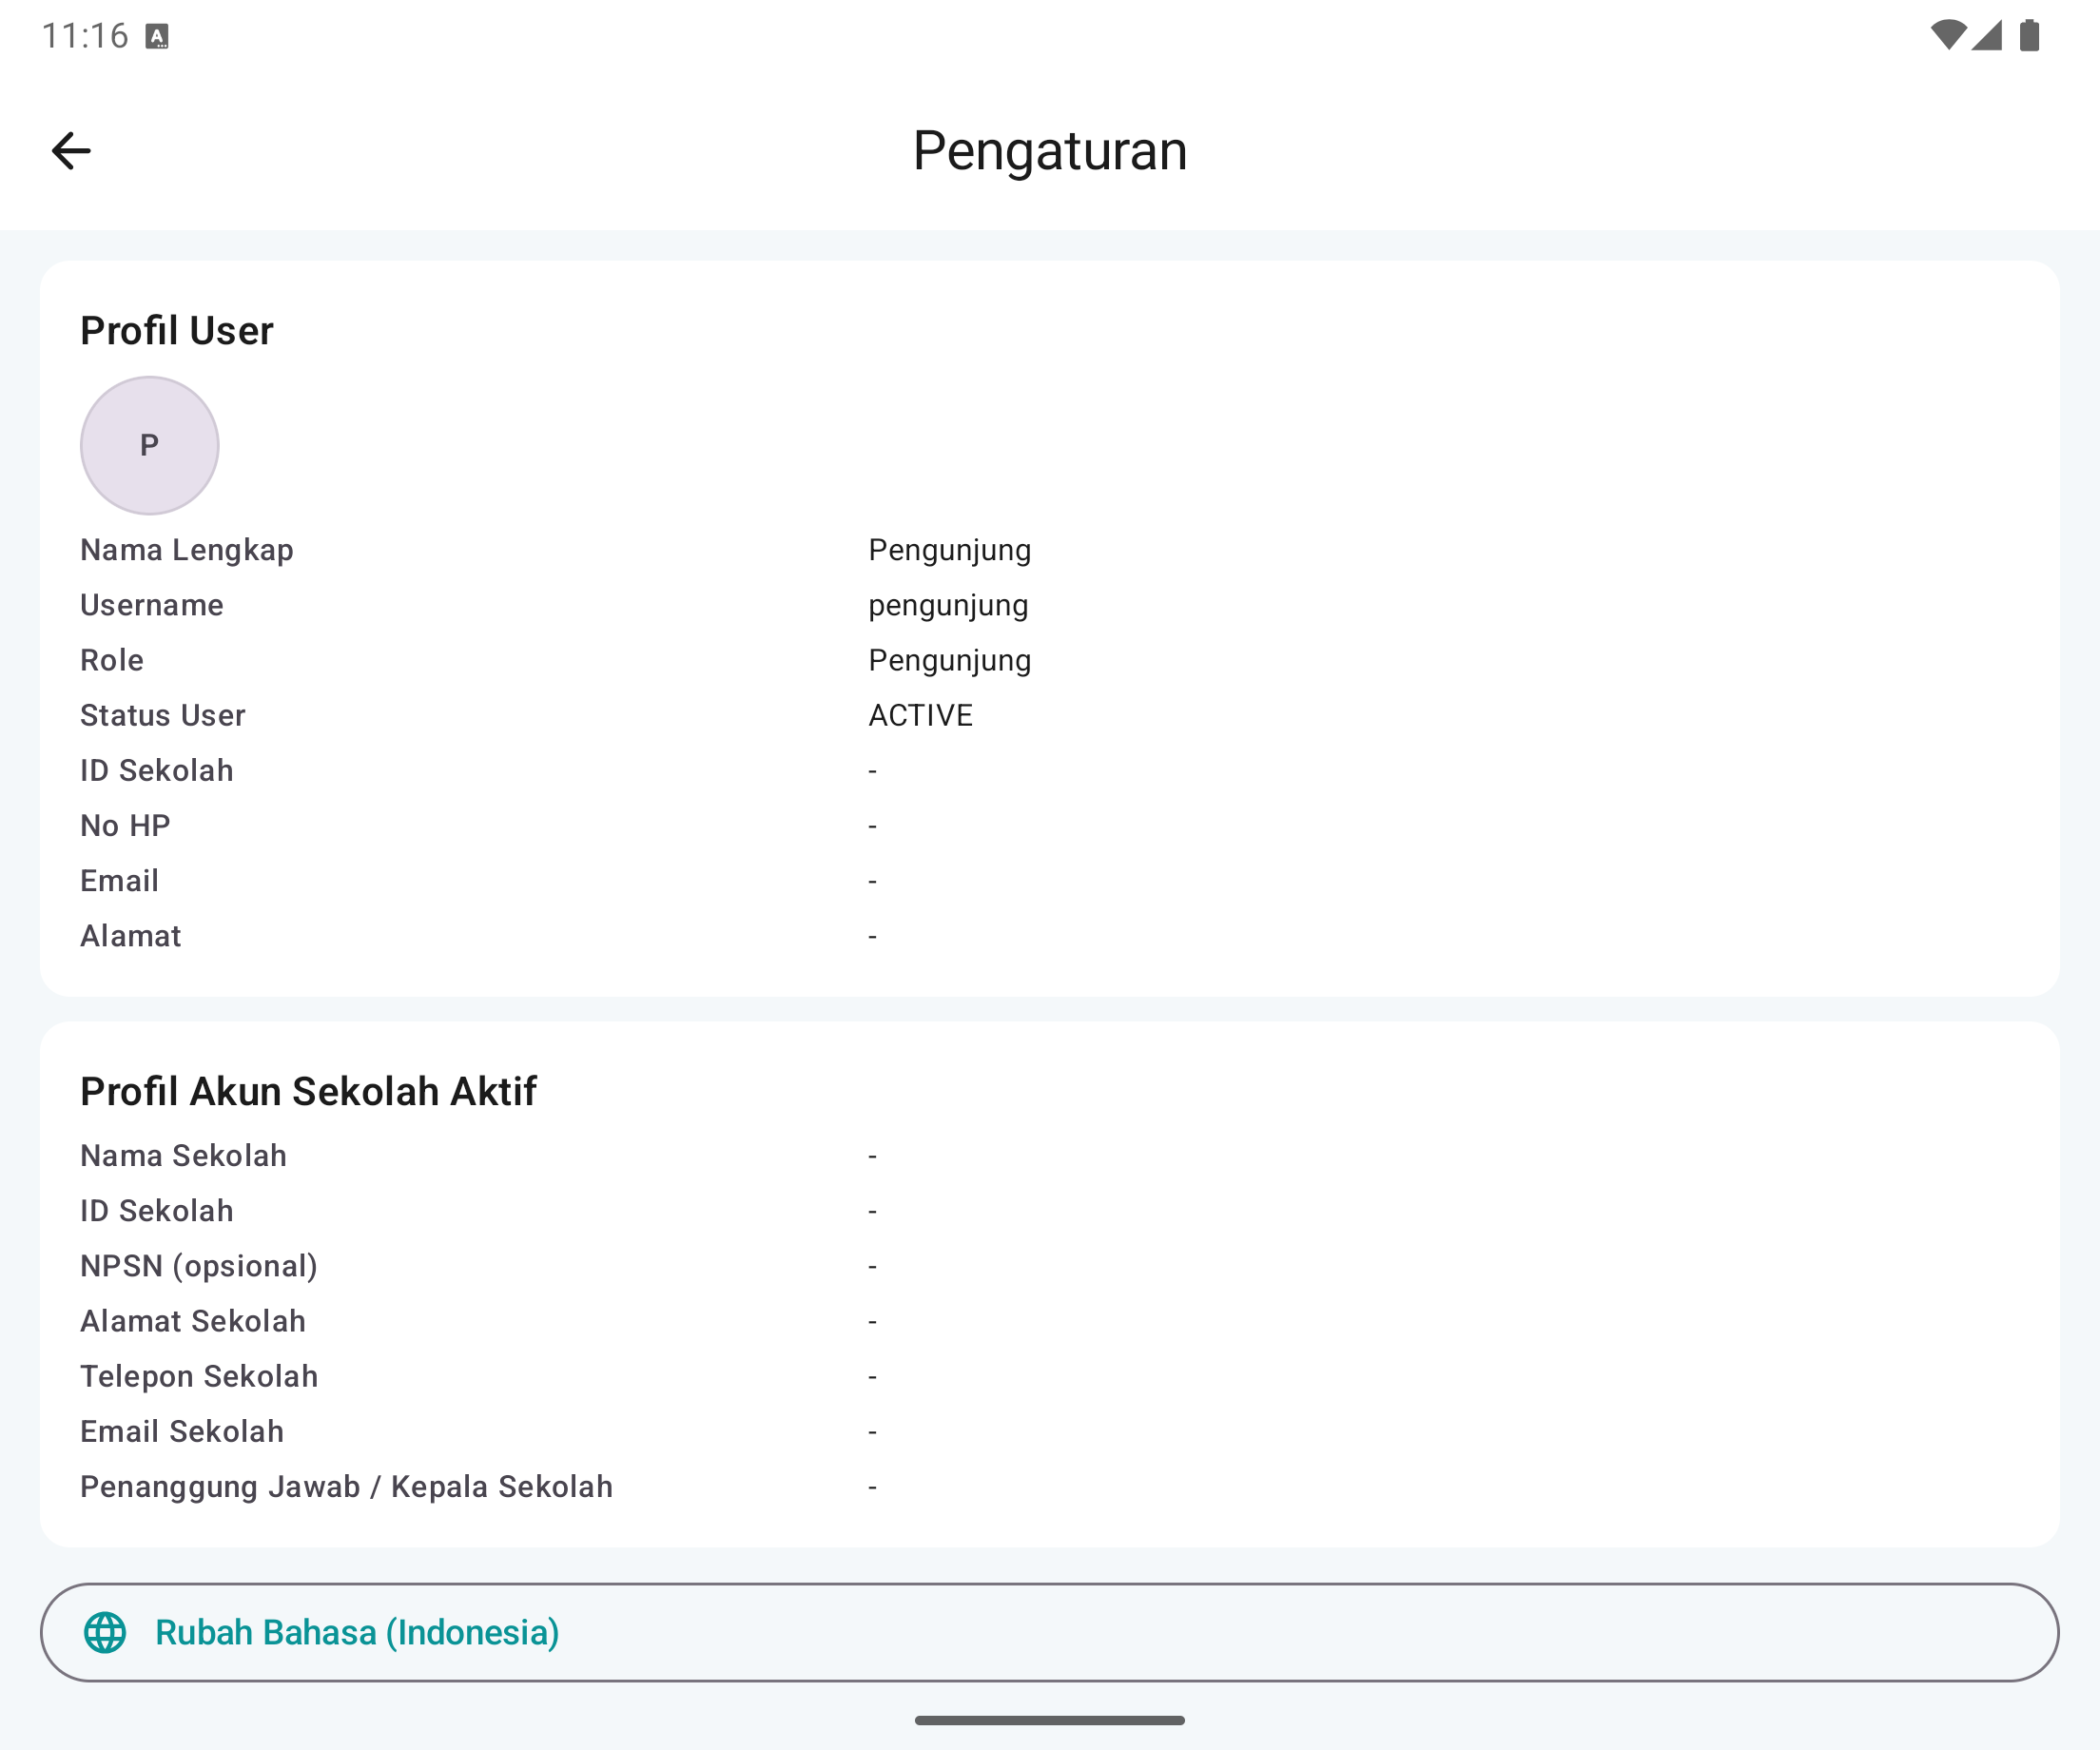2100x1750 pixels.
Task: Tap the navigation home gesture bar
Action: (1050, 1720)
